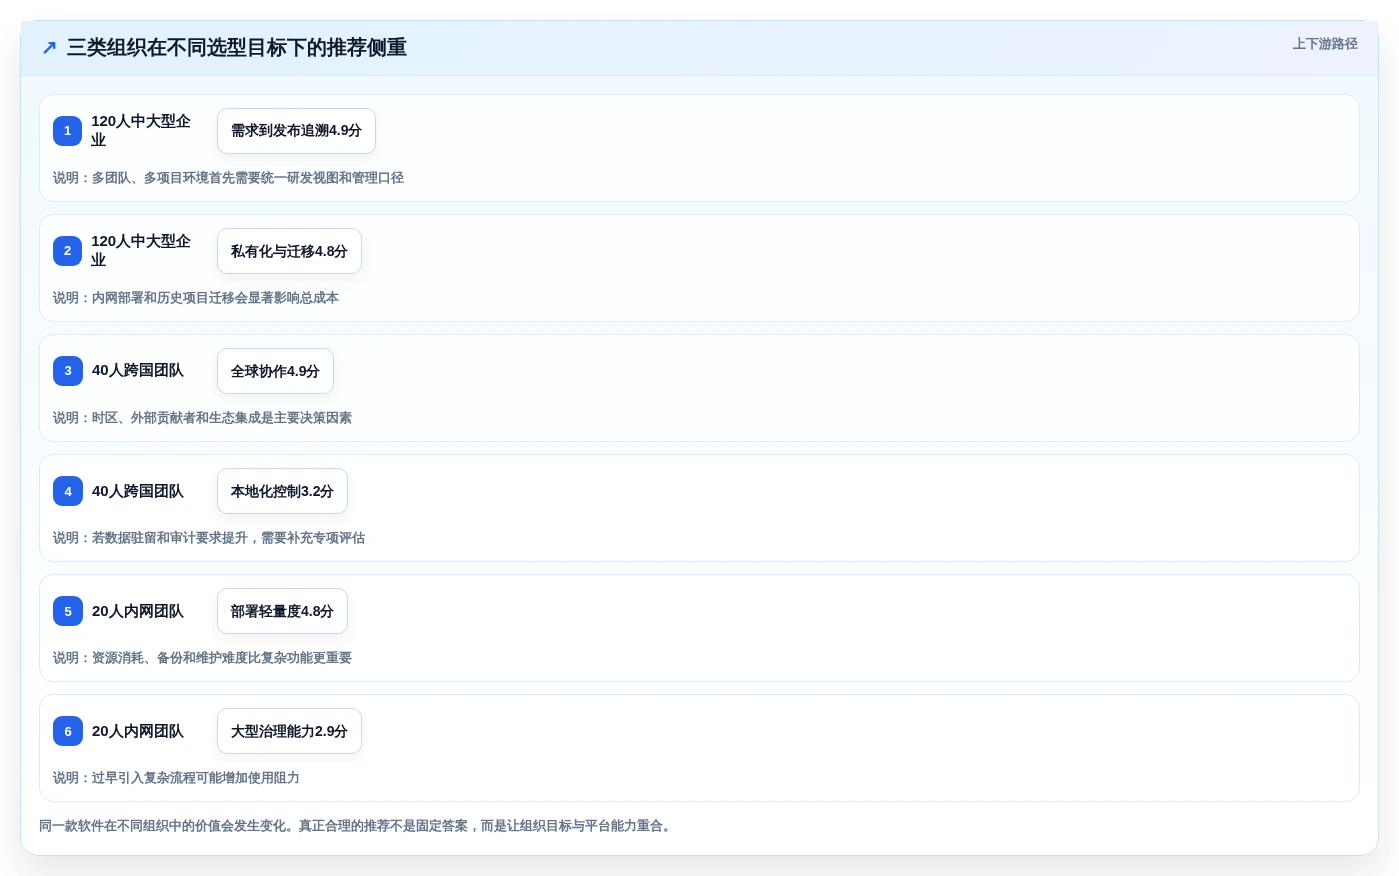
Task: Click the arrow icon beside the card title
Action: coord(49,48)
